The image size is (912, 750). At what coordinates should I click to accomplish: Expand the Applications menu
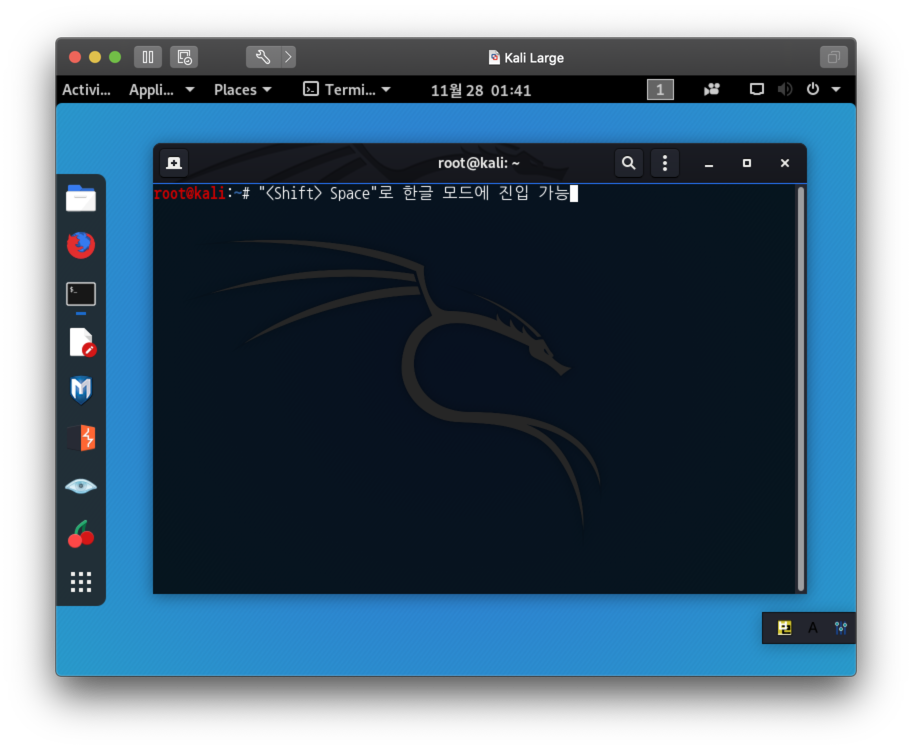point(162,90)
